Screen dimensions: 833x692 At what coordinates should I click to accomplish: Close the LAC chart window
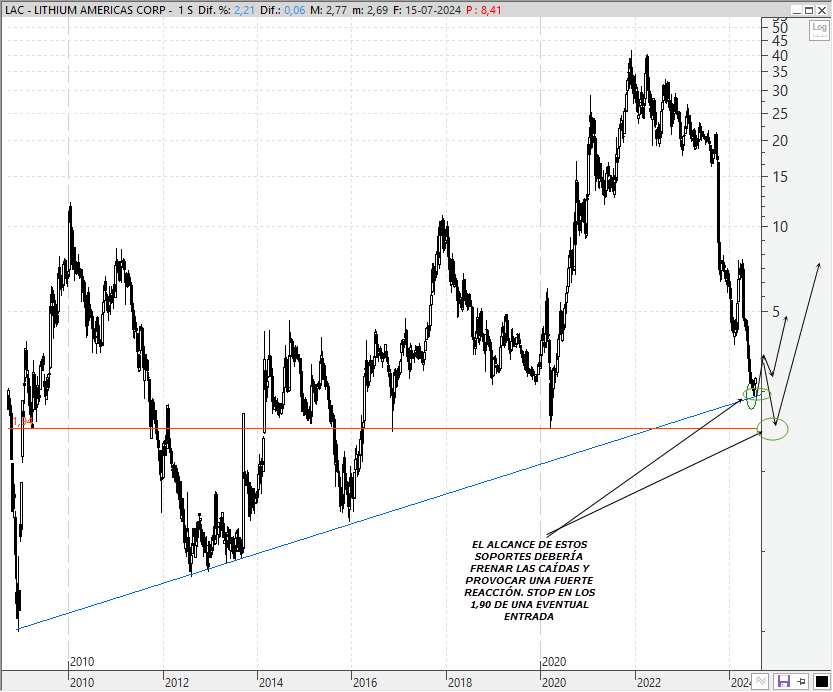821,10
